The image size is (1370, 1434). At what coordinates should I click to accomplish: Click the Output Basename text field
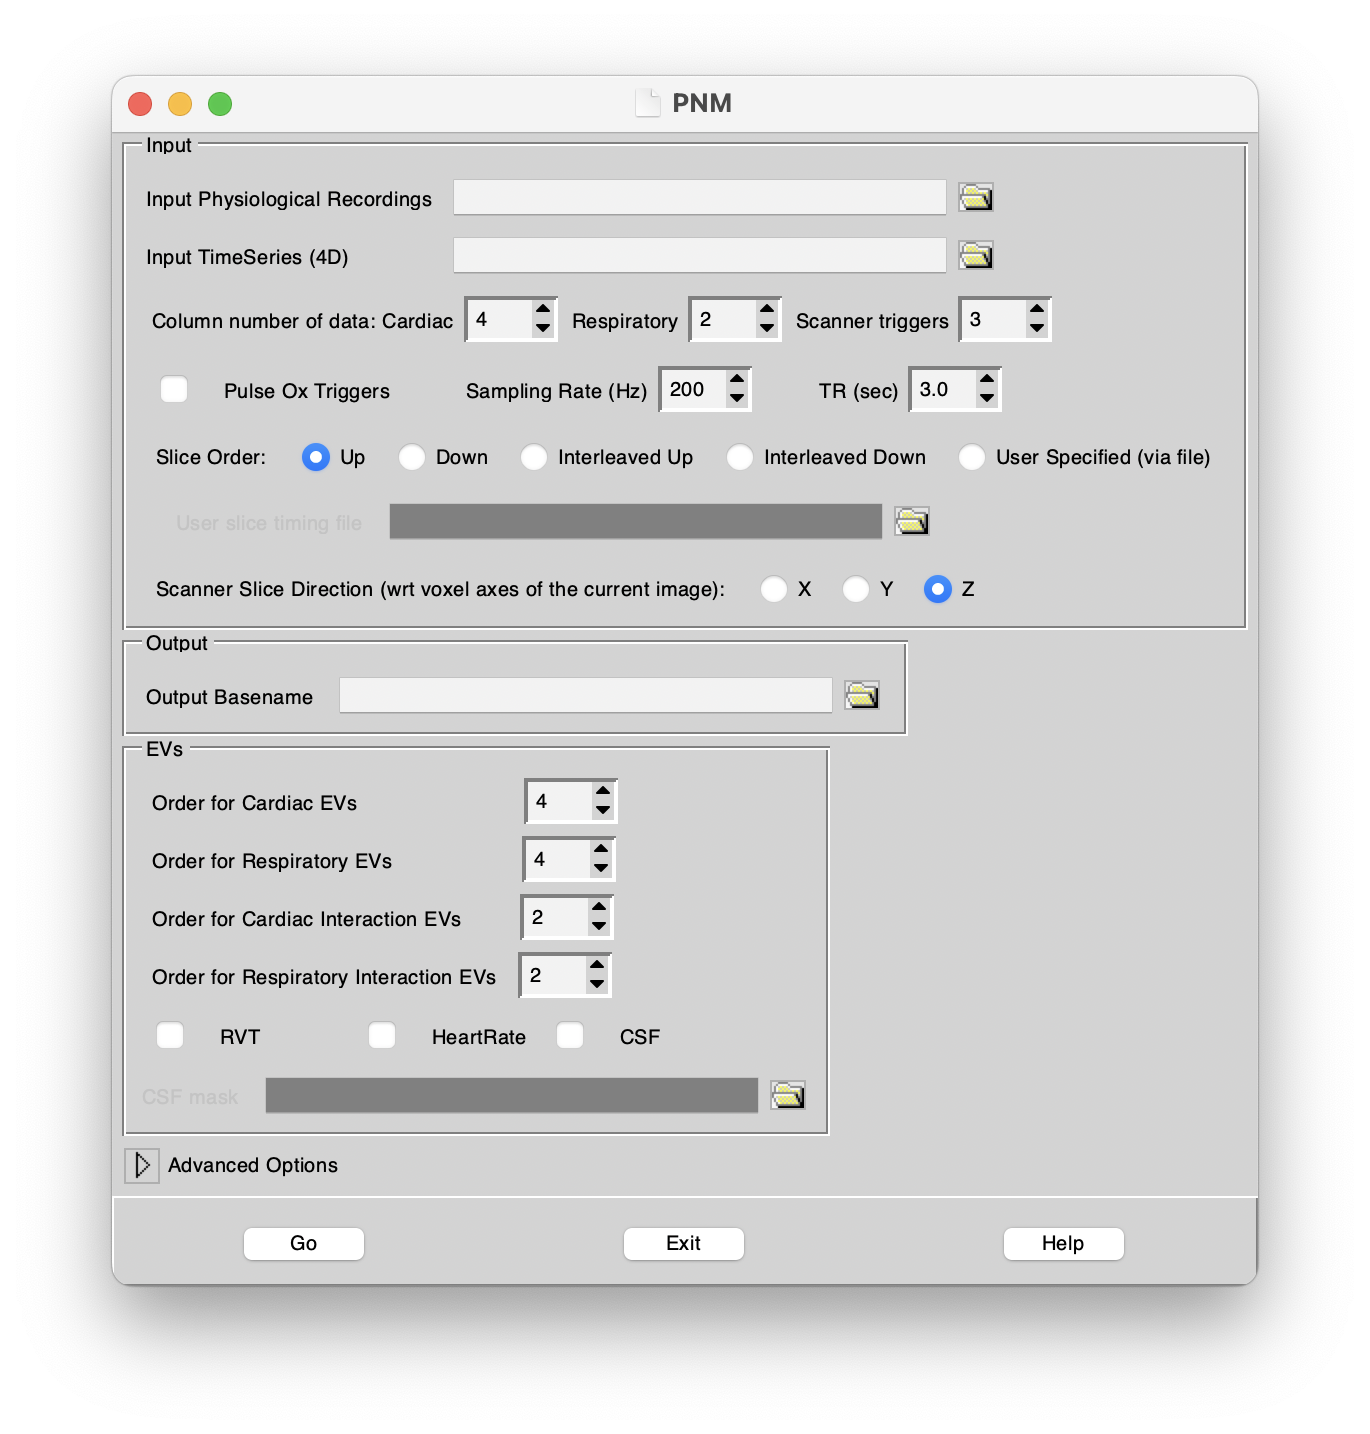585,694
